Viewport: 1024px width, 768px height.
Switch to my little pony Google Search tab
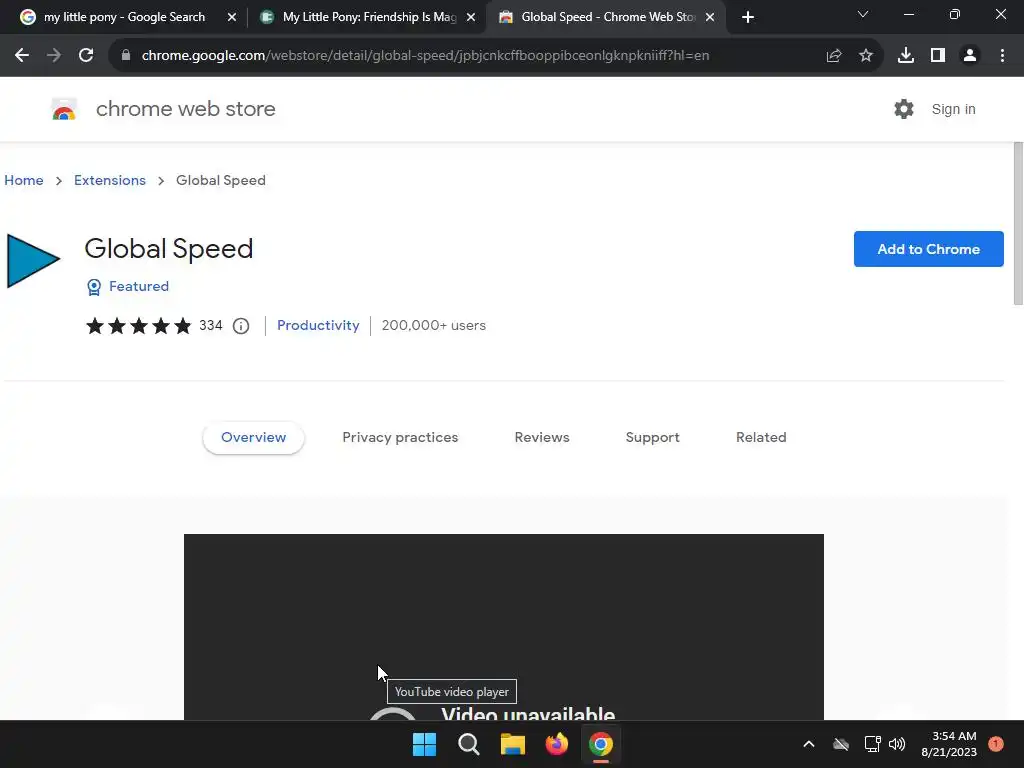pos(124,17)
